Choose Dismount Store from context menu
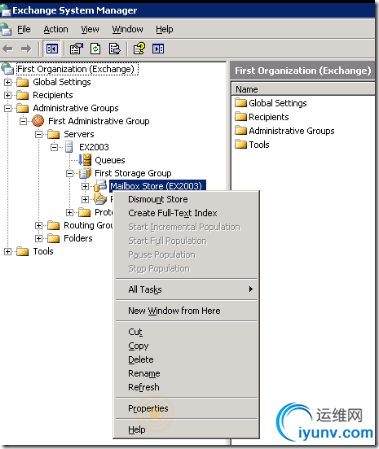 [x=187, y=199]
